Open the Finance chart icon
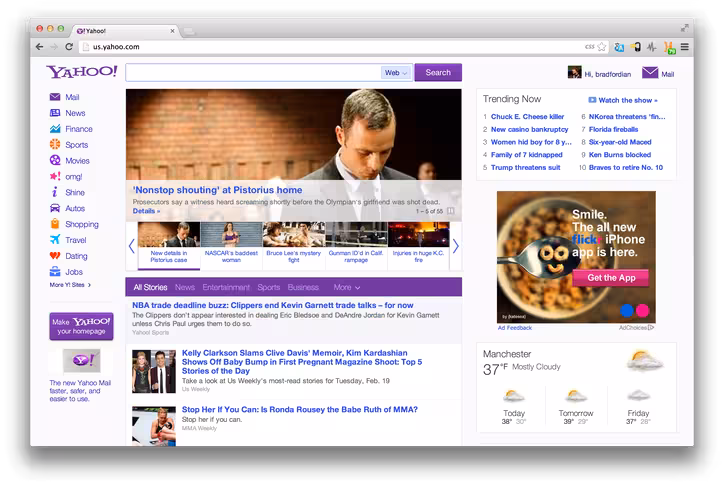Viewport: 724px width, 488px height. 55,129
